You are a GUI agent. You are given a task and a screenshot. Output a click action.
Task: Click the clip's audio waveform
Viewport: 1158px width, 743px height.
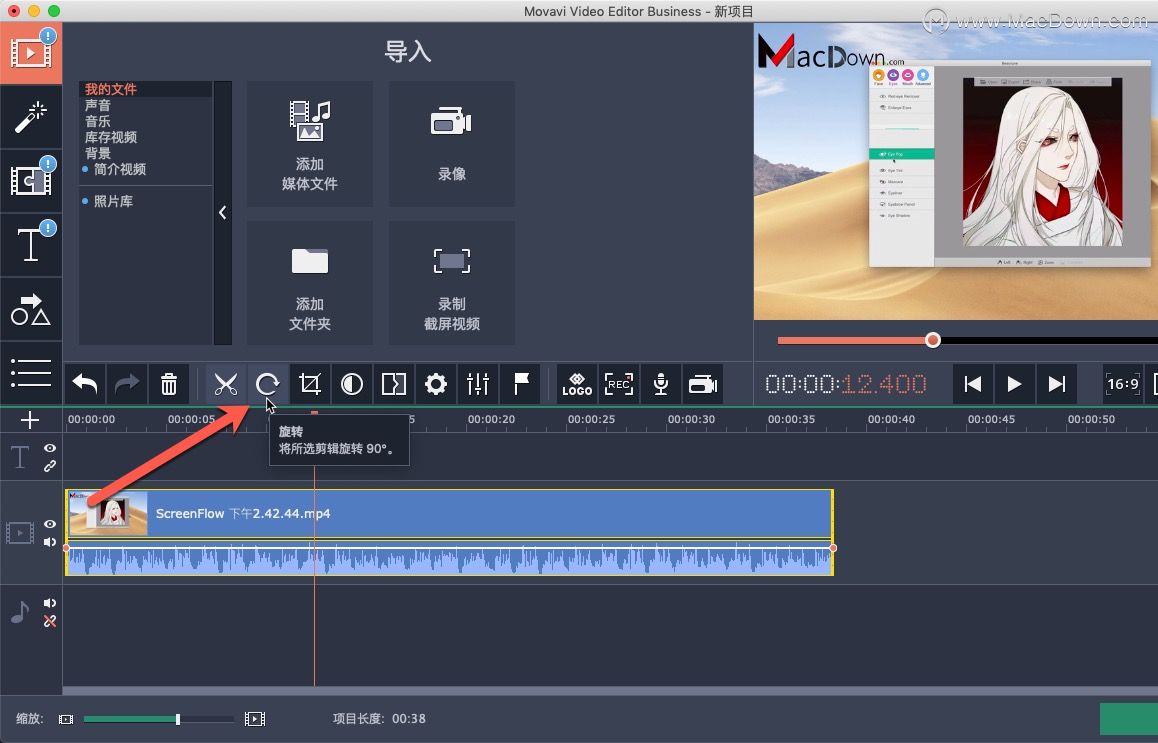coord(450,558)
